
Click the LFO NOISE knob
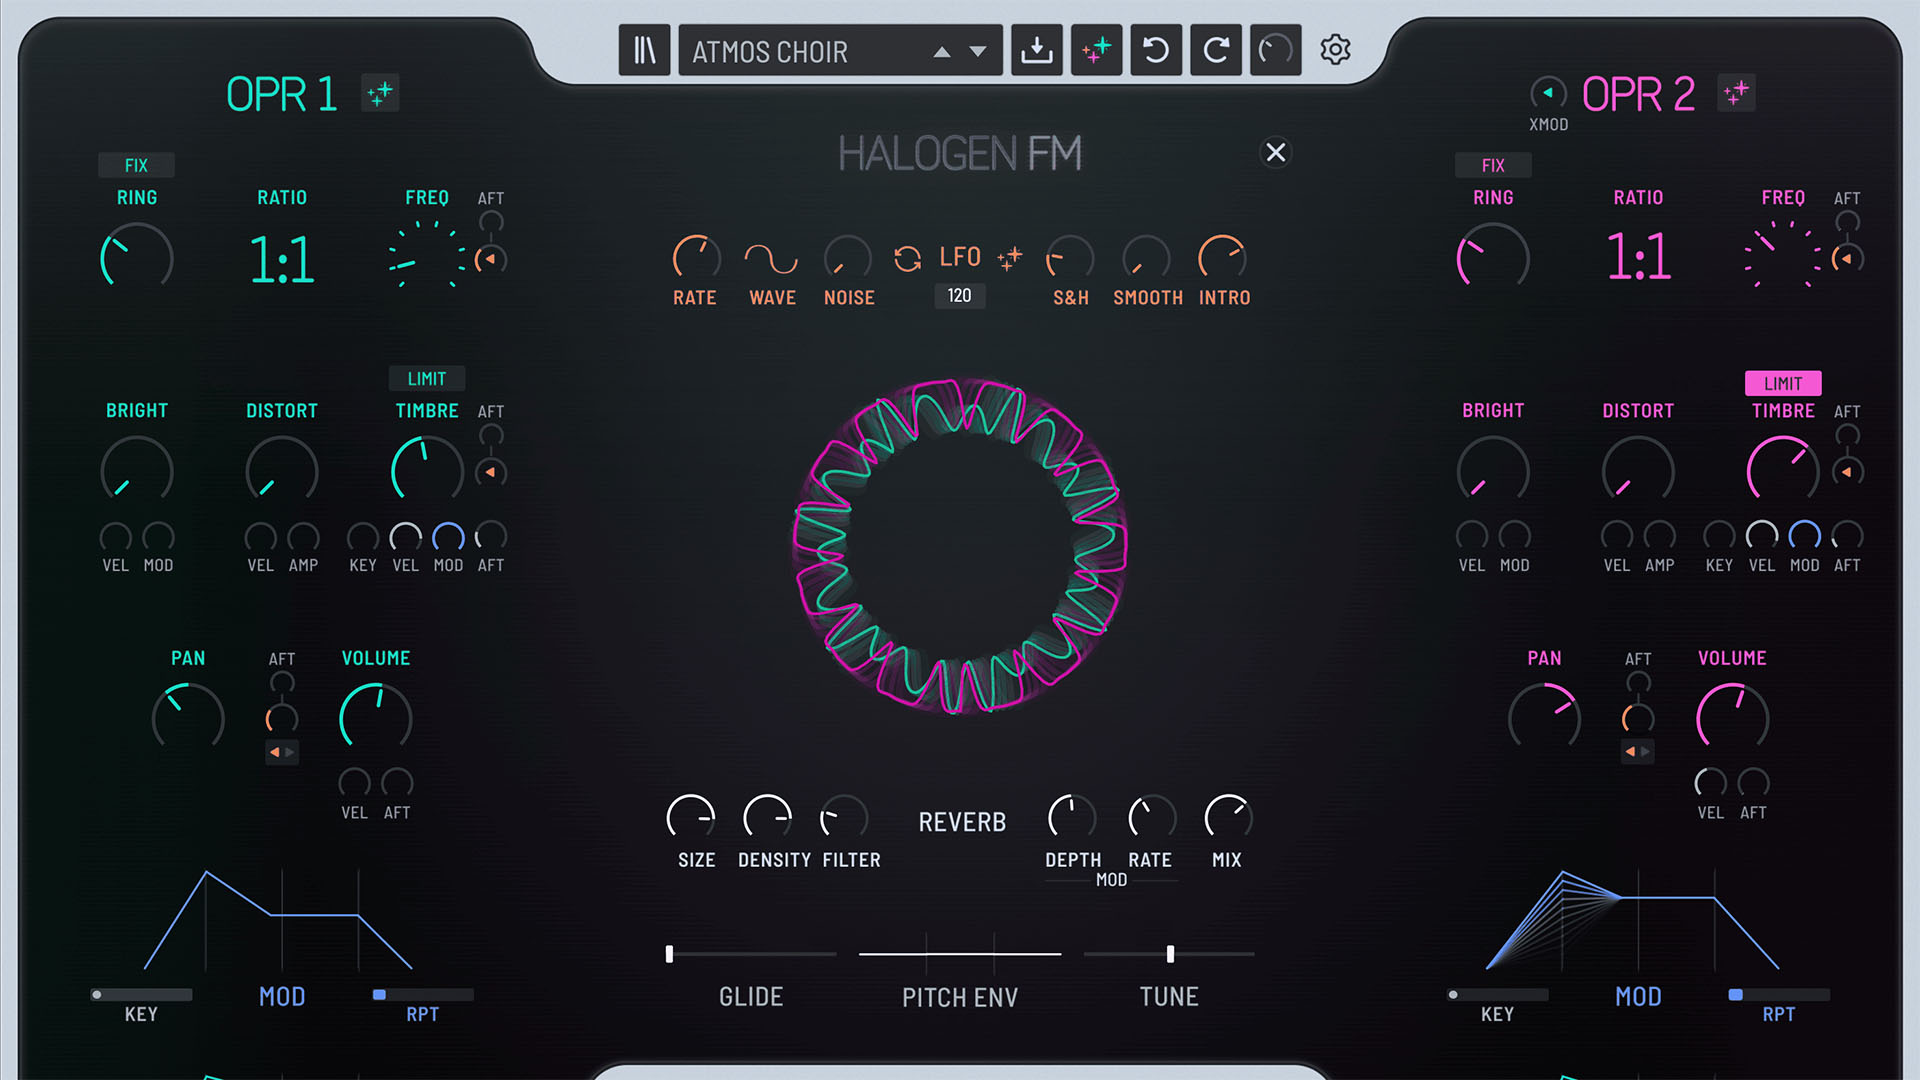pos(848,258)
